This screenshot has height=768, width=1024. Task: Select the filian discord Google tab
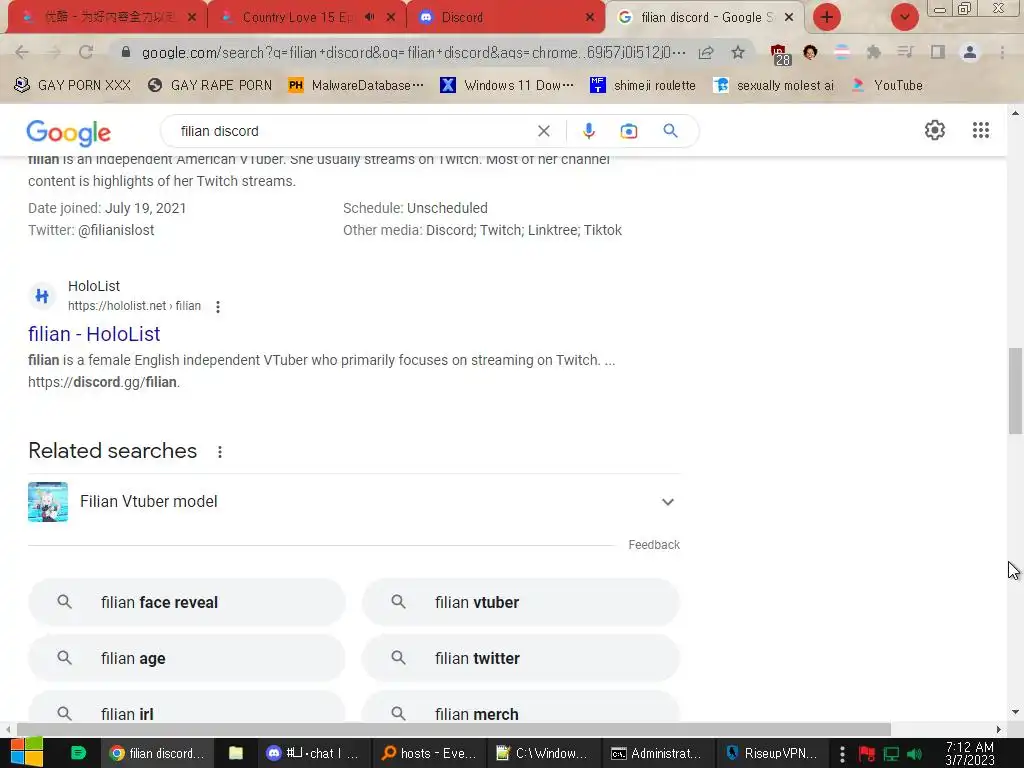click(x=707, y=18)
